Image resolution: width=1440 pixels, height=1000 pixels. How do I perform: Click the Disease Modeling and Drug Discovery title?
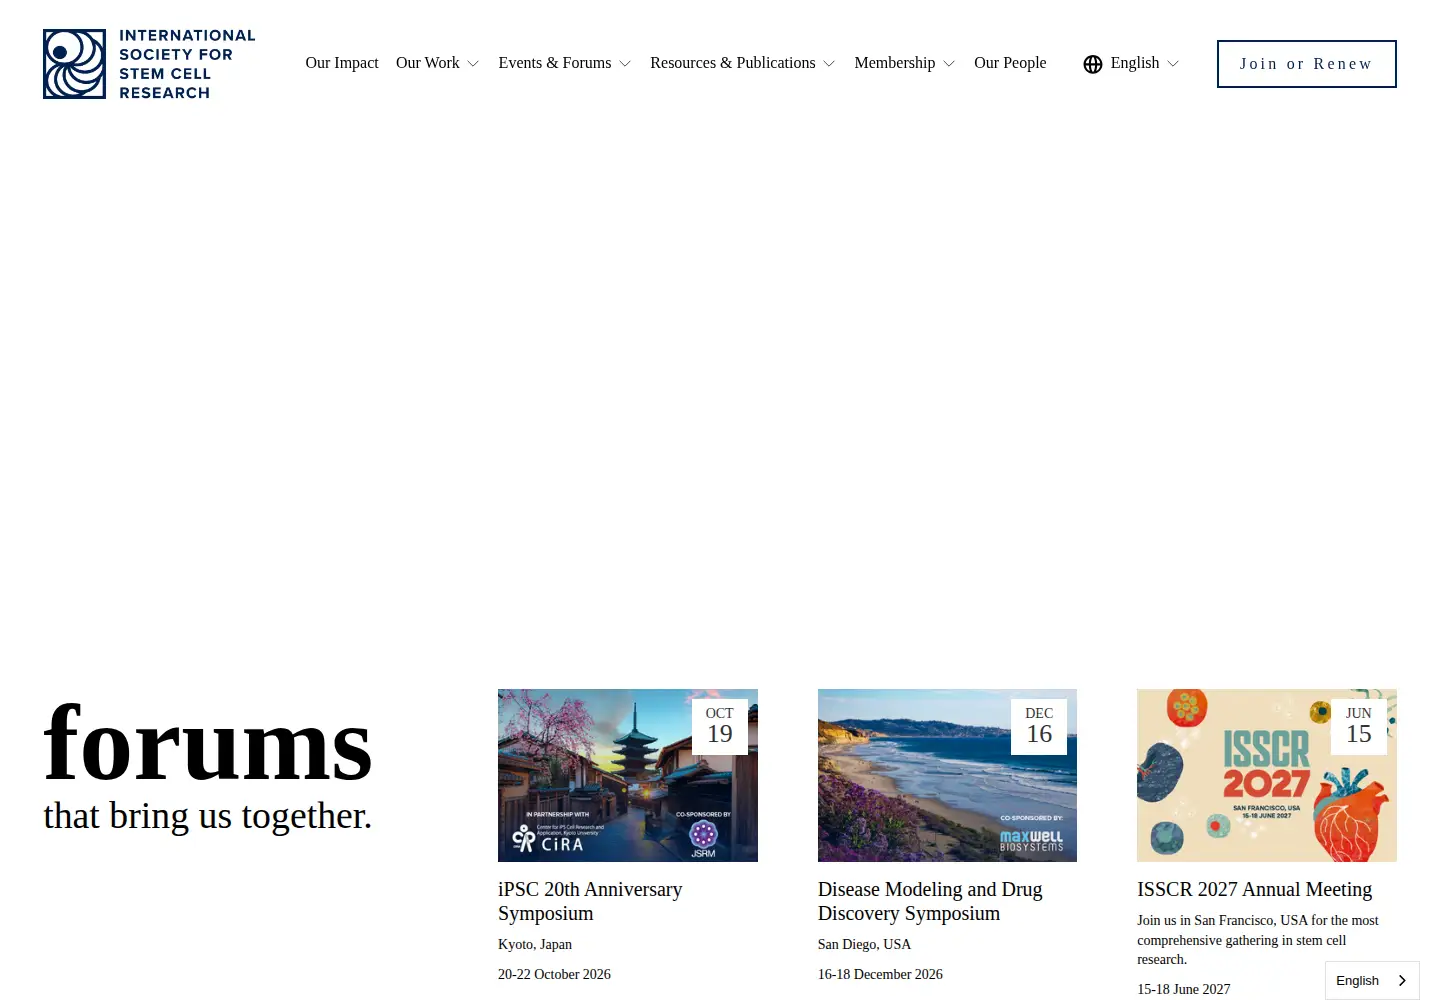pyautogui.click(x=930, y=901)
